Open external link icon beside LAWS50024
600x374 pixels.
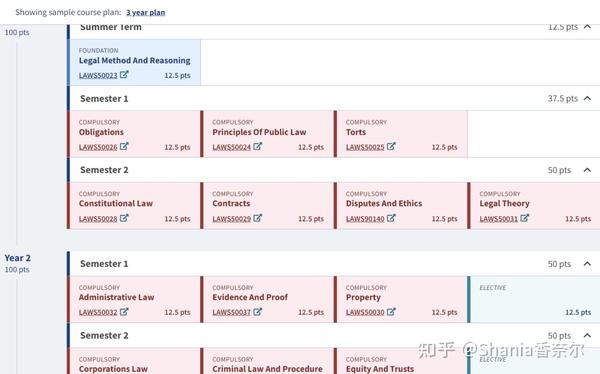(258, 146)
